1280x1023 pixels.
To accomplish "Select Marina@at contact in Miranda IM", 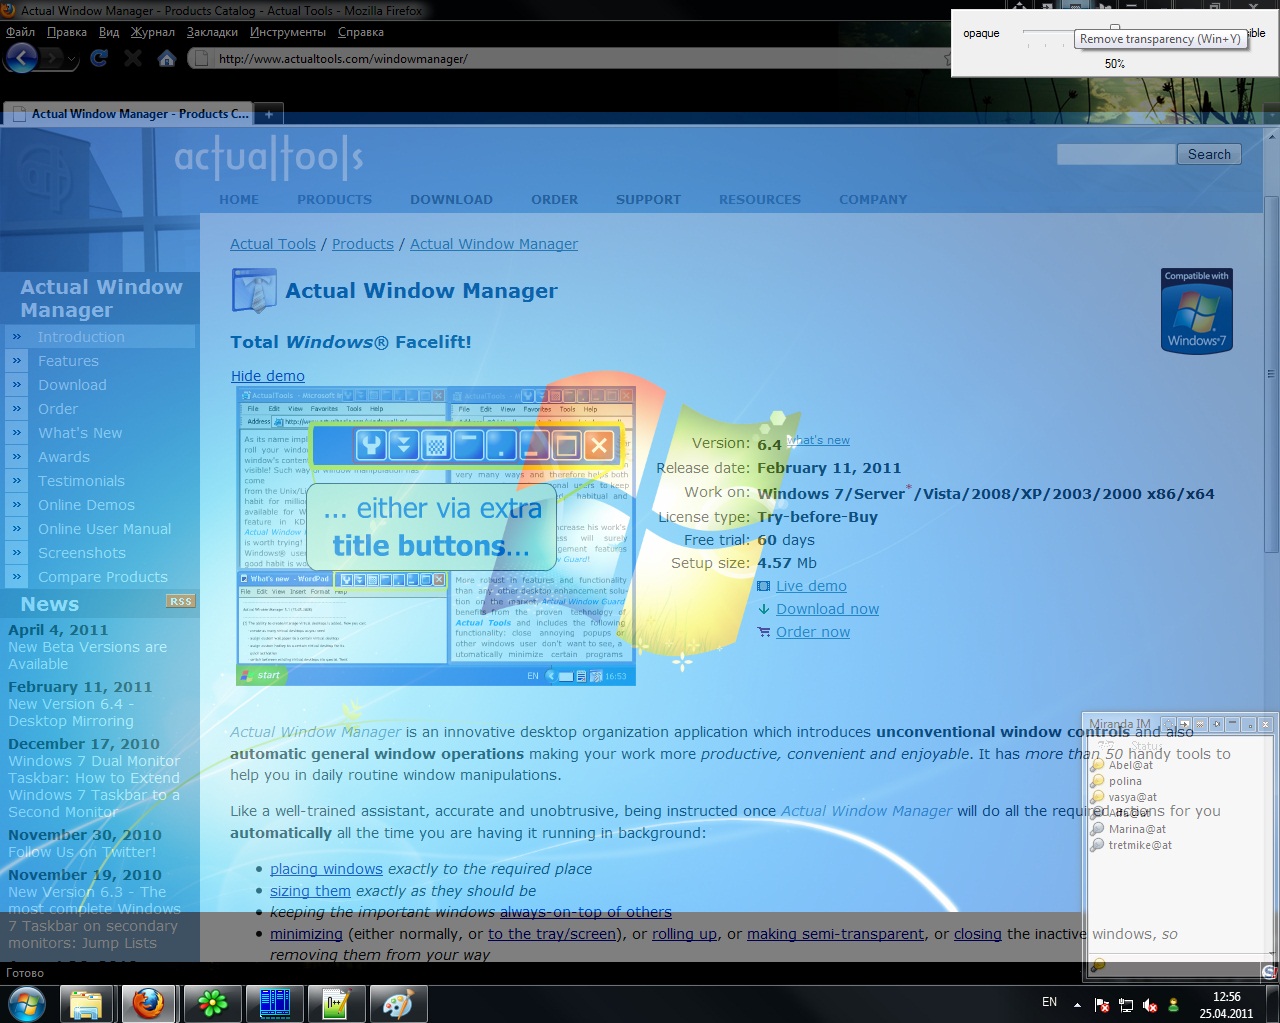I will [1137, 829].
